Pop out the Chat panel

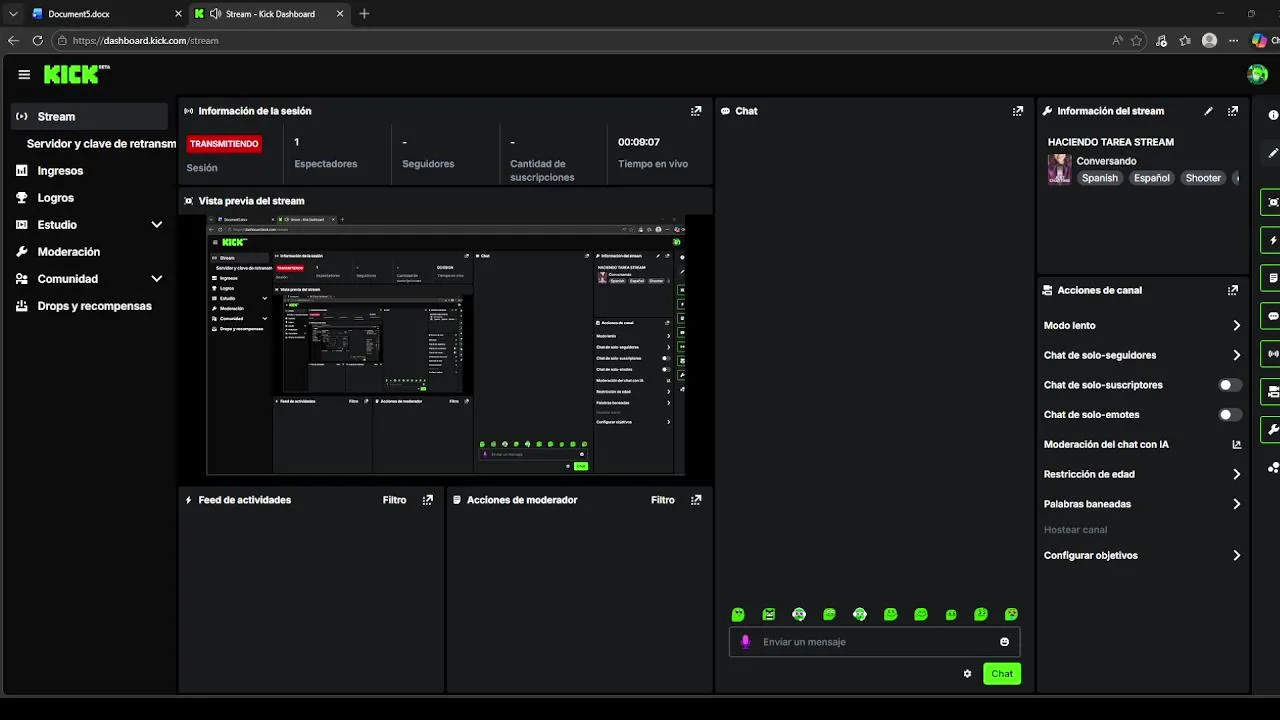pos(1018,111)
